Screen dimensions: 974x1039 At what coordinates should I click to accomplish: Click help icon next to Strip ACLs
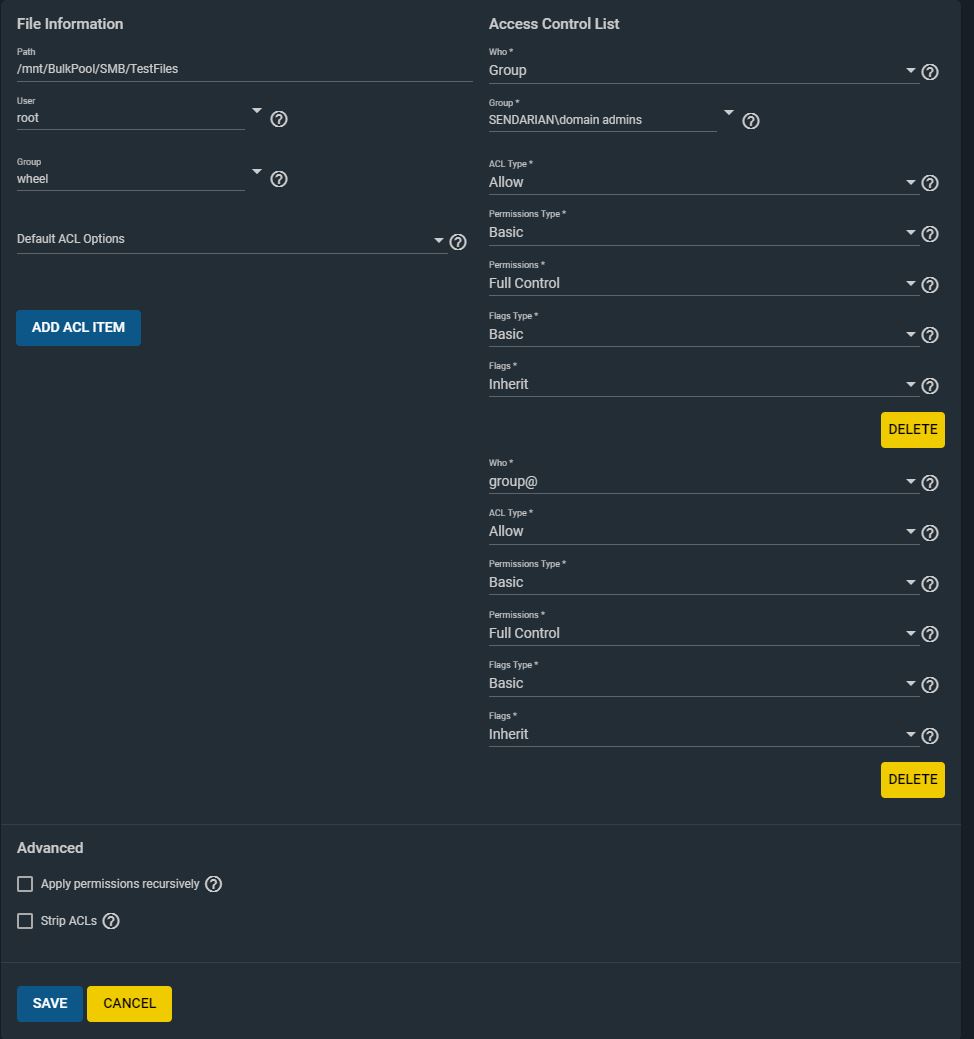coord(111,921)
